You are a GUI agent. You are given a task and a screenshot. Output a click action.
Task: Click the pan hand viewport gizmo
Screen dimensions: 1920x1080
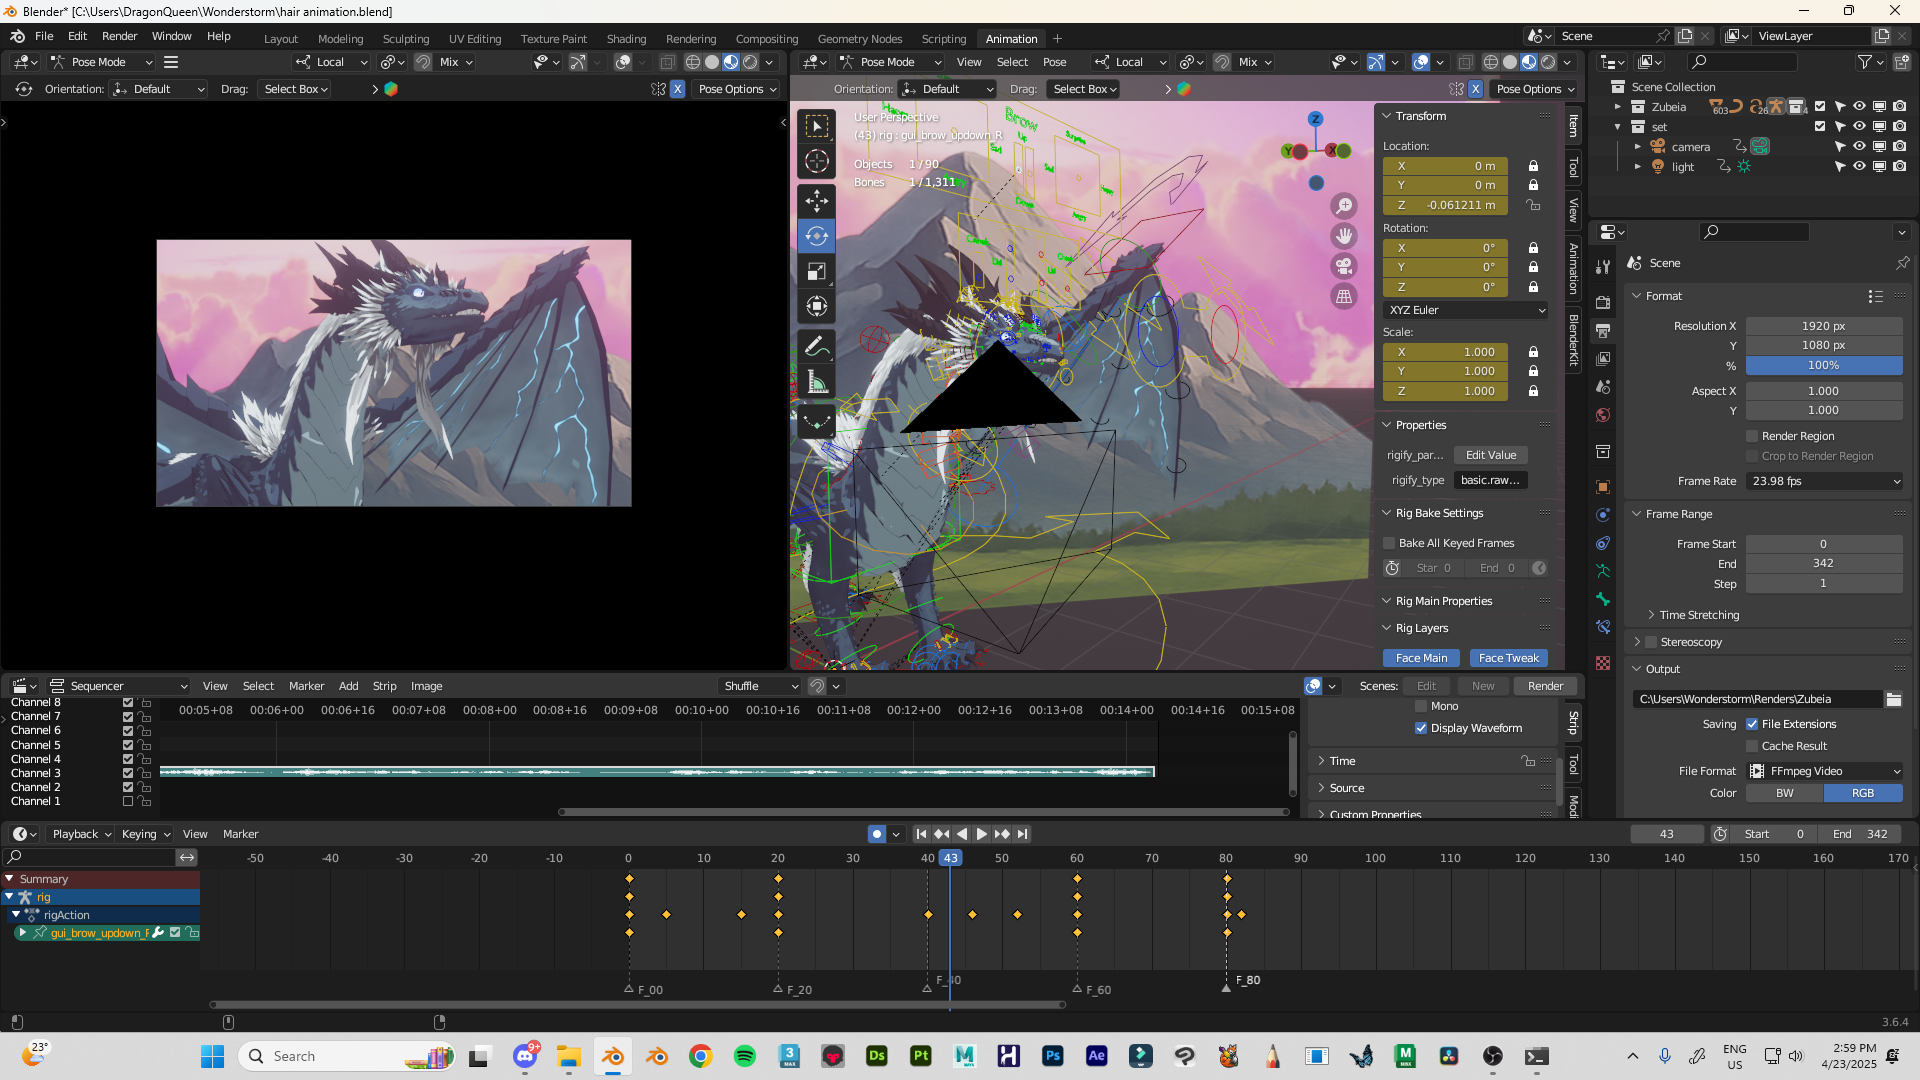point(1344,236)
